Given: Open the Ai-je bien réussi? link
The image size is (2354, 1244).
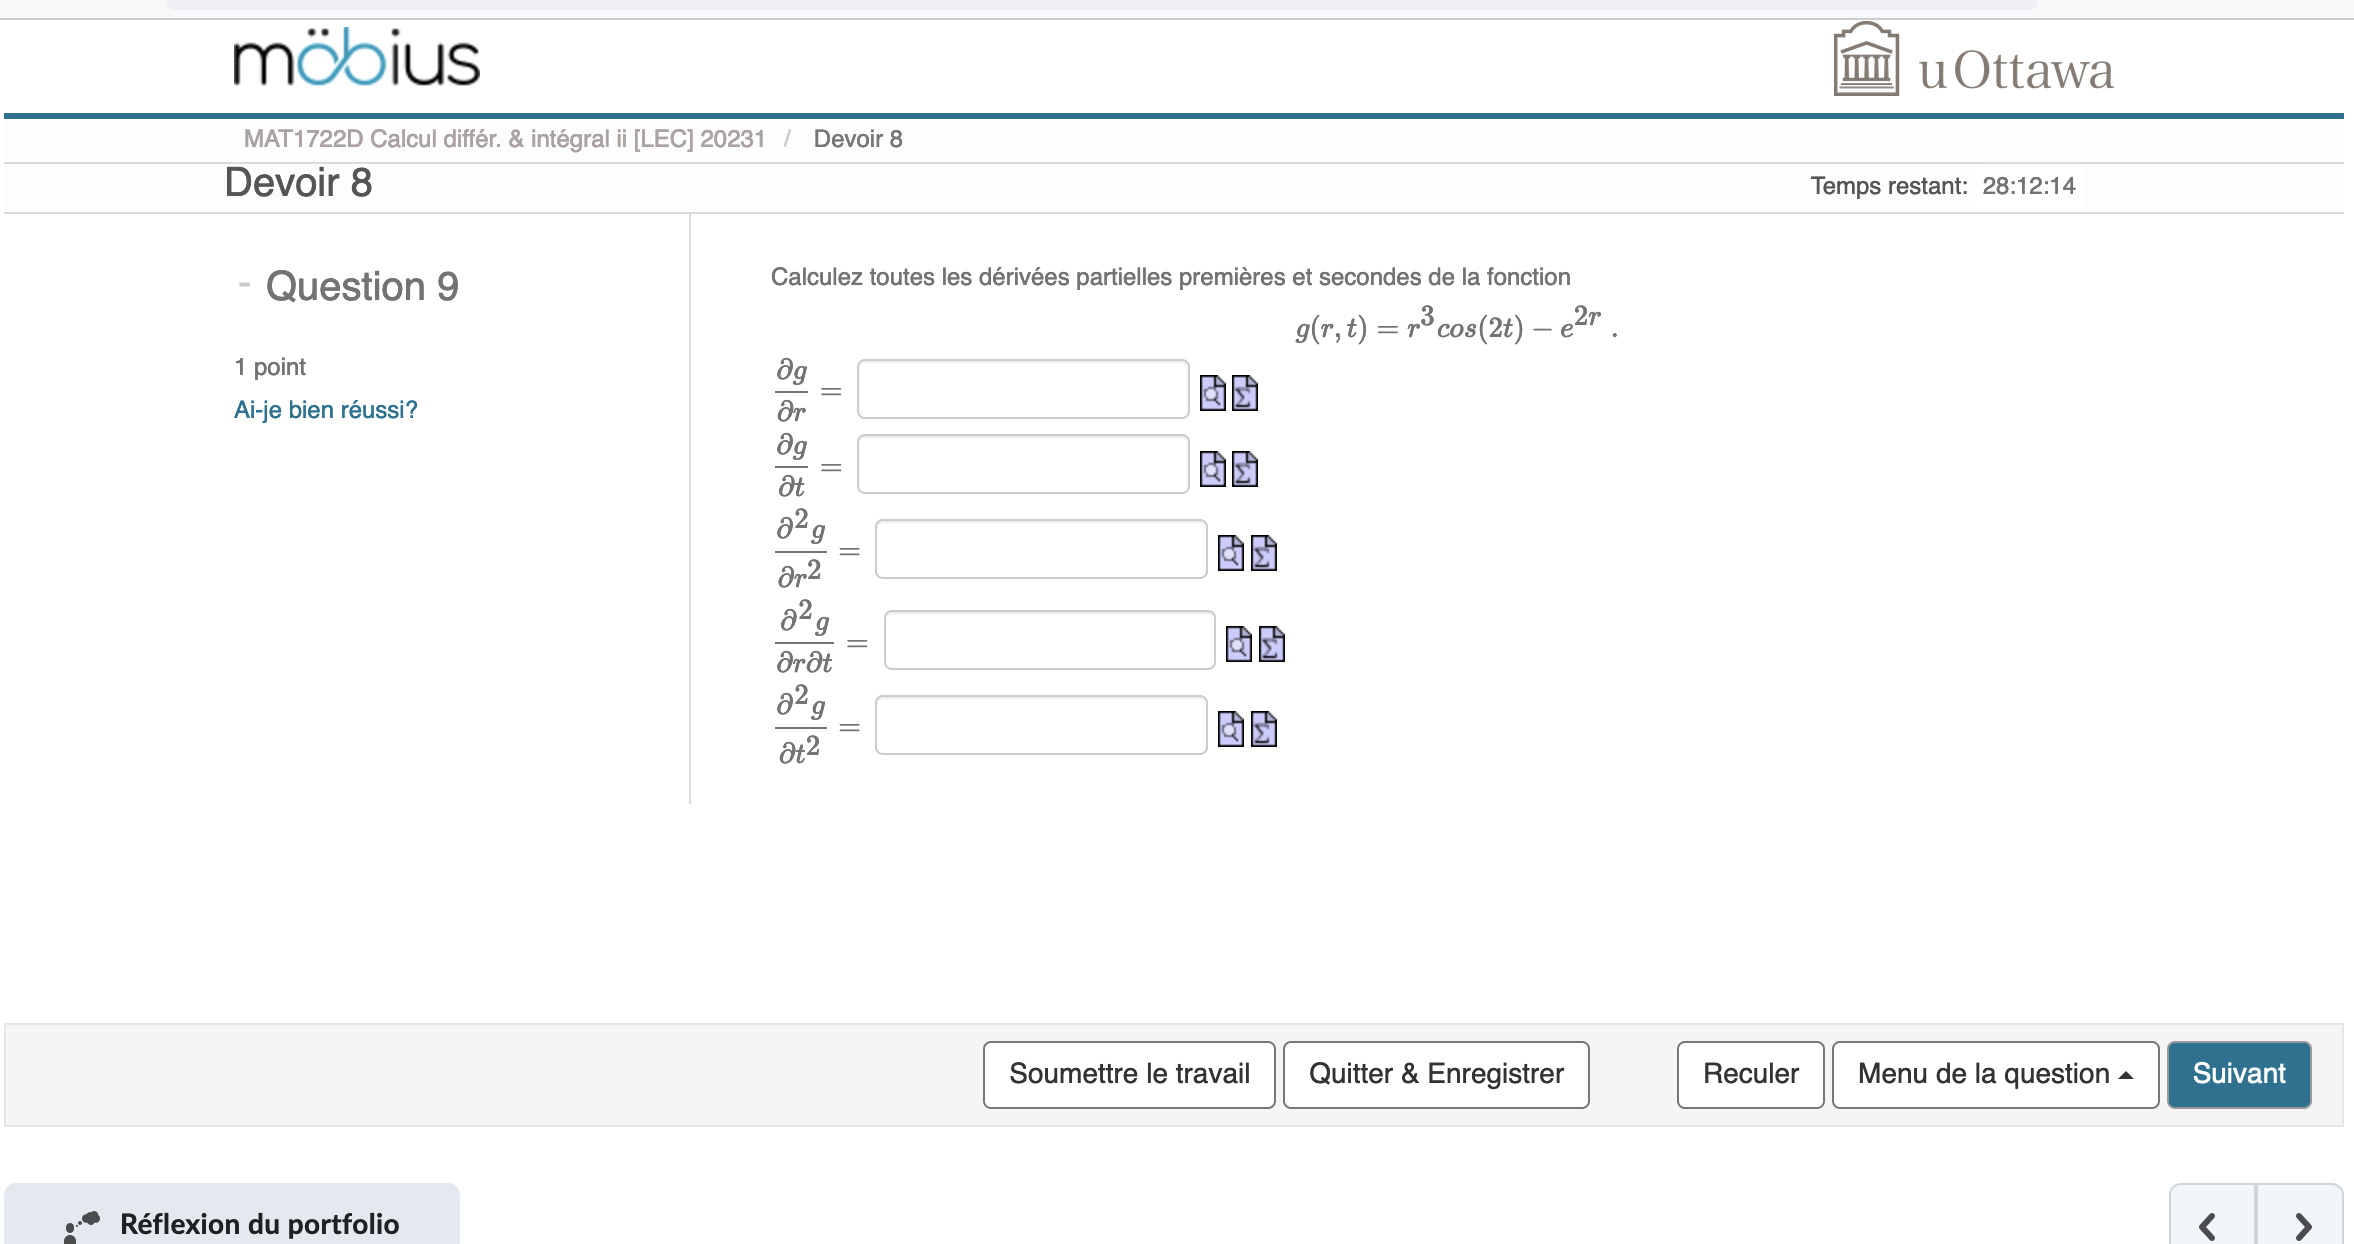Looking at the screenshot, I should click(x=326, y=409).
